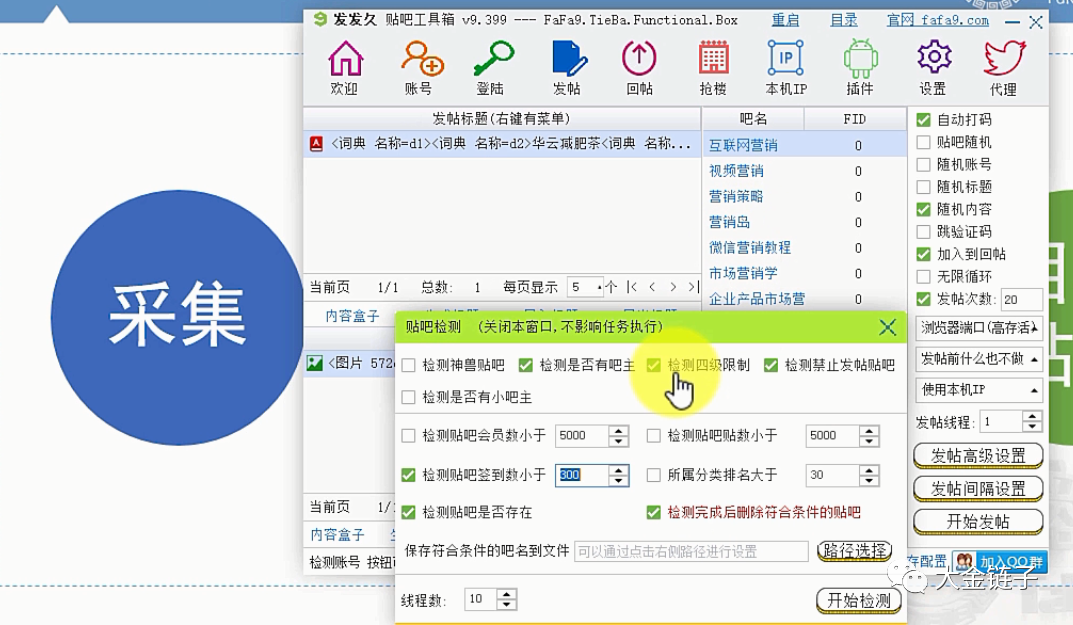Open 使用本机IP dropdown

979,390
